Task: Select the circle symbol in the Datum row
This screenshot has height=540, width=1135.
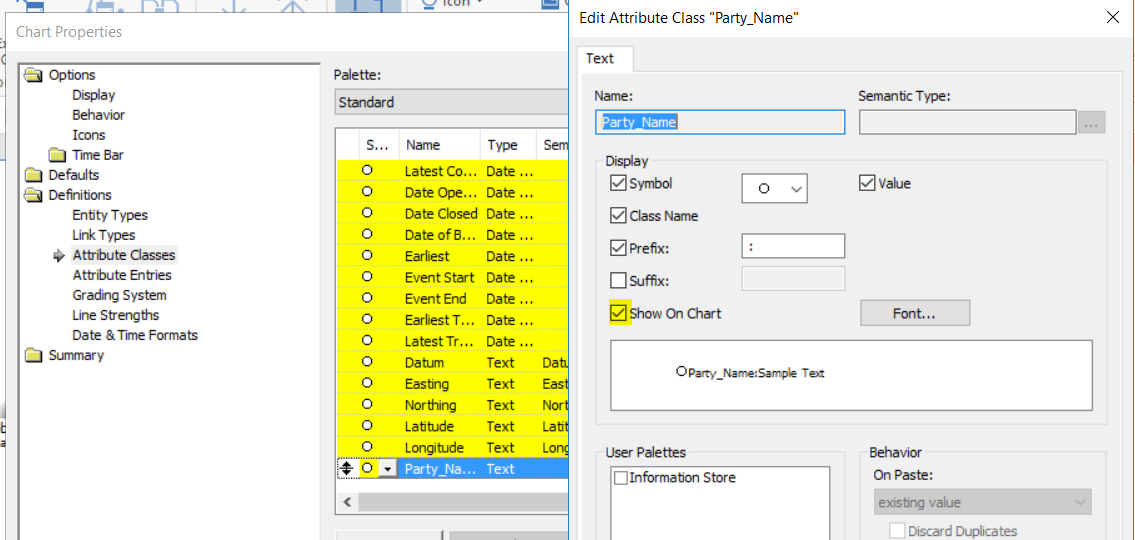Action: pyautogui.click(x=367, y=362)
